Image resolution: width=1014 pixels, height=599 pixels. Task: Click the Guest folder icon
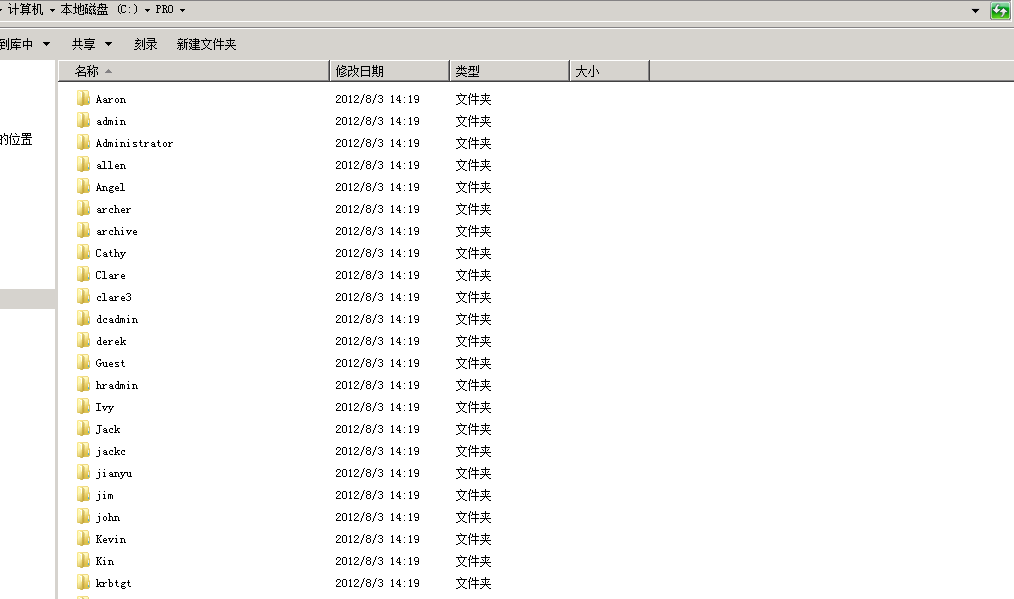pyautogui.click(x=83, y=362)
